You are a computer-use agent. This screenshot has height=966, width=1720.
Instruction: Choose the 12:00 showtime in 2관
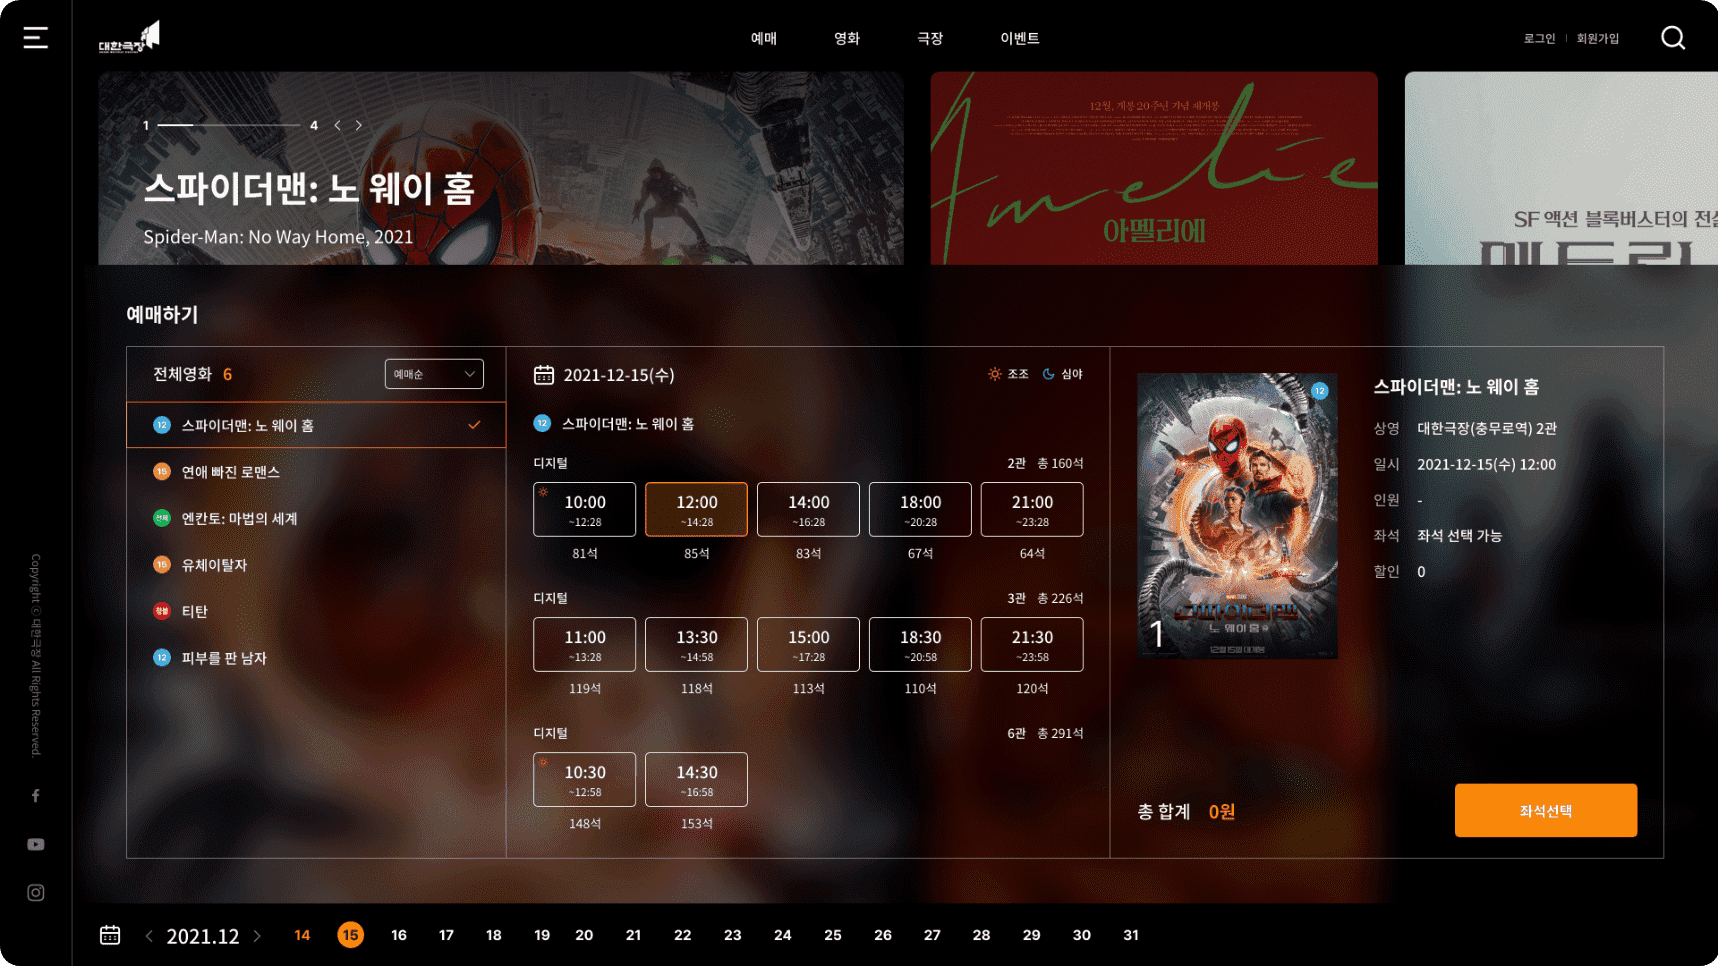point(697,510)
